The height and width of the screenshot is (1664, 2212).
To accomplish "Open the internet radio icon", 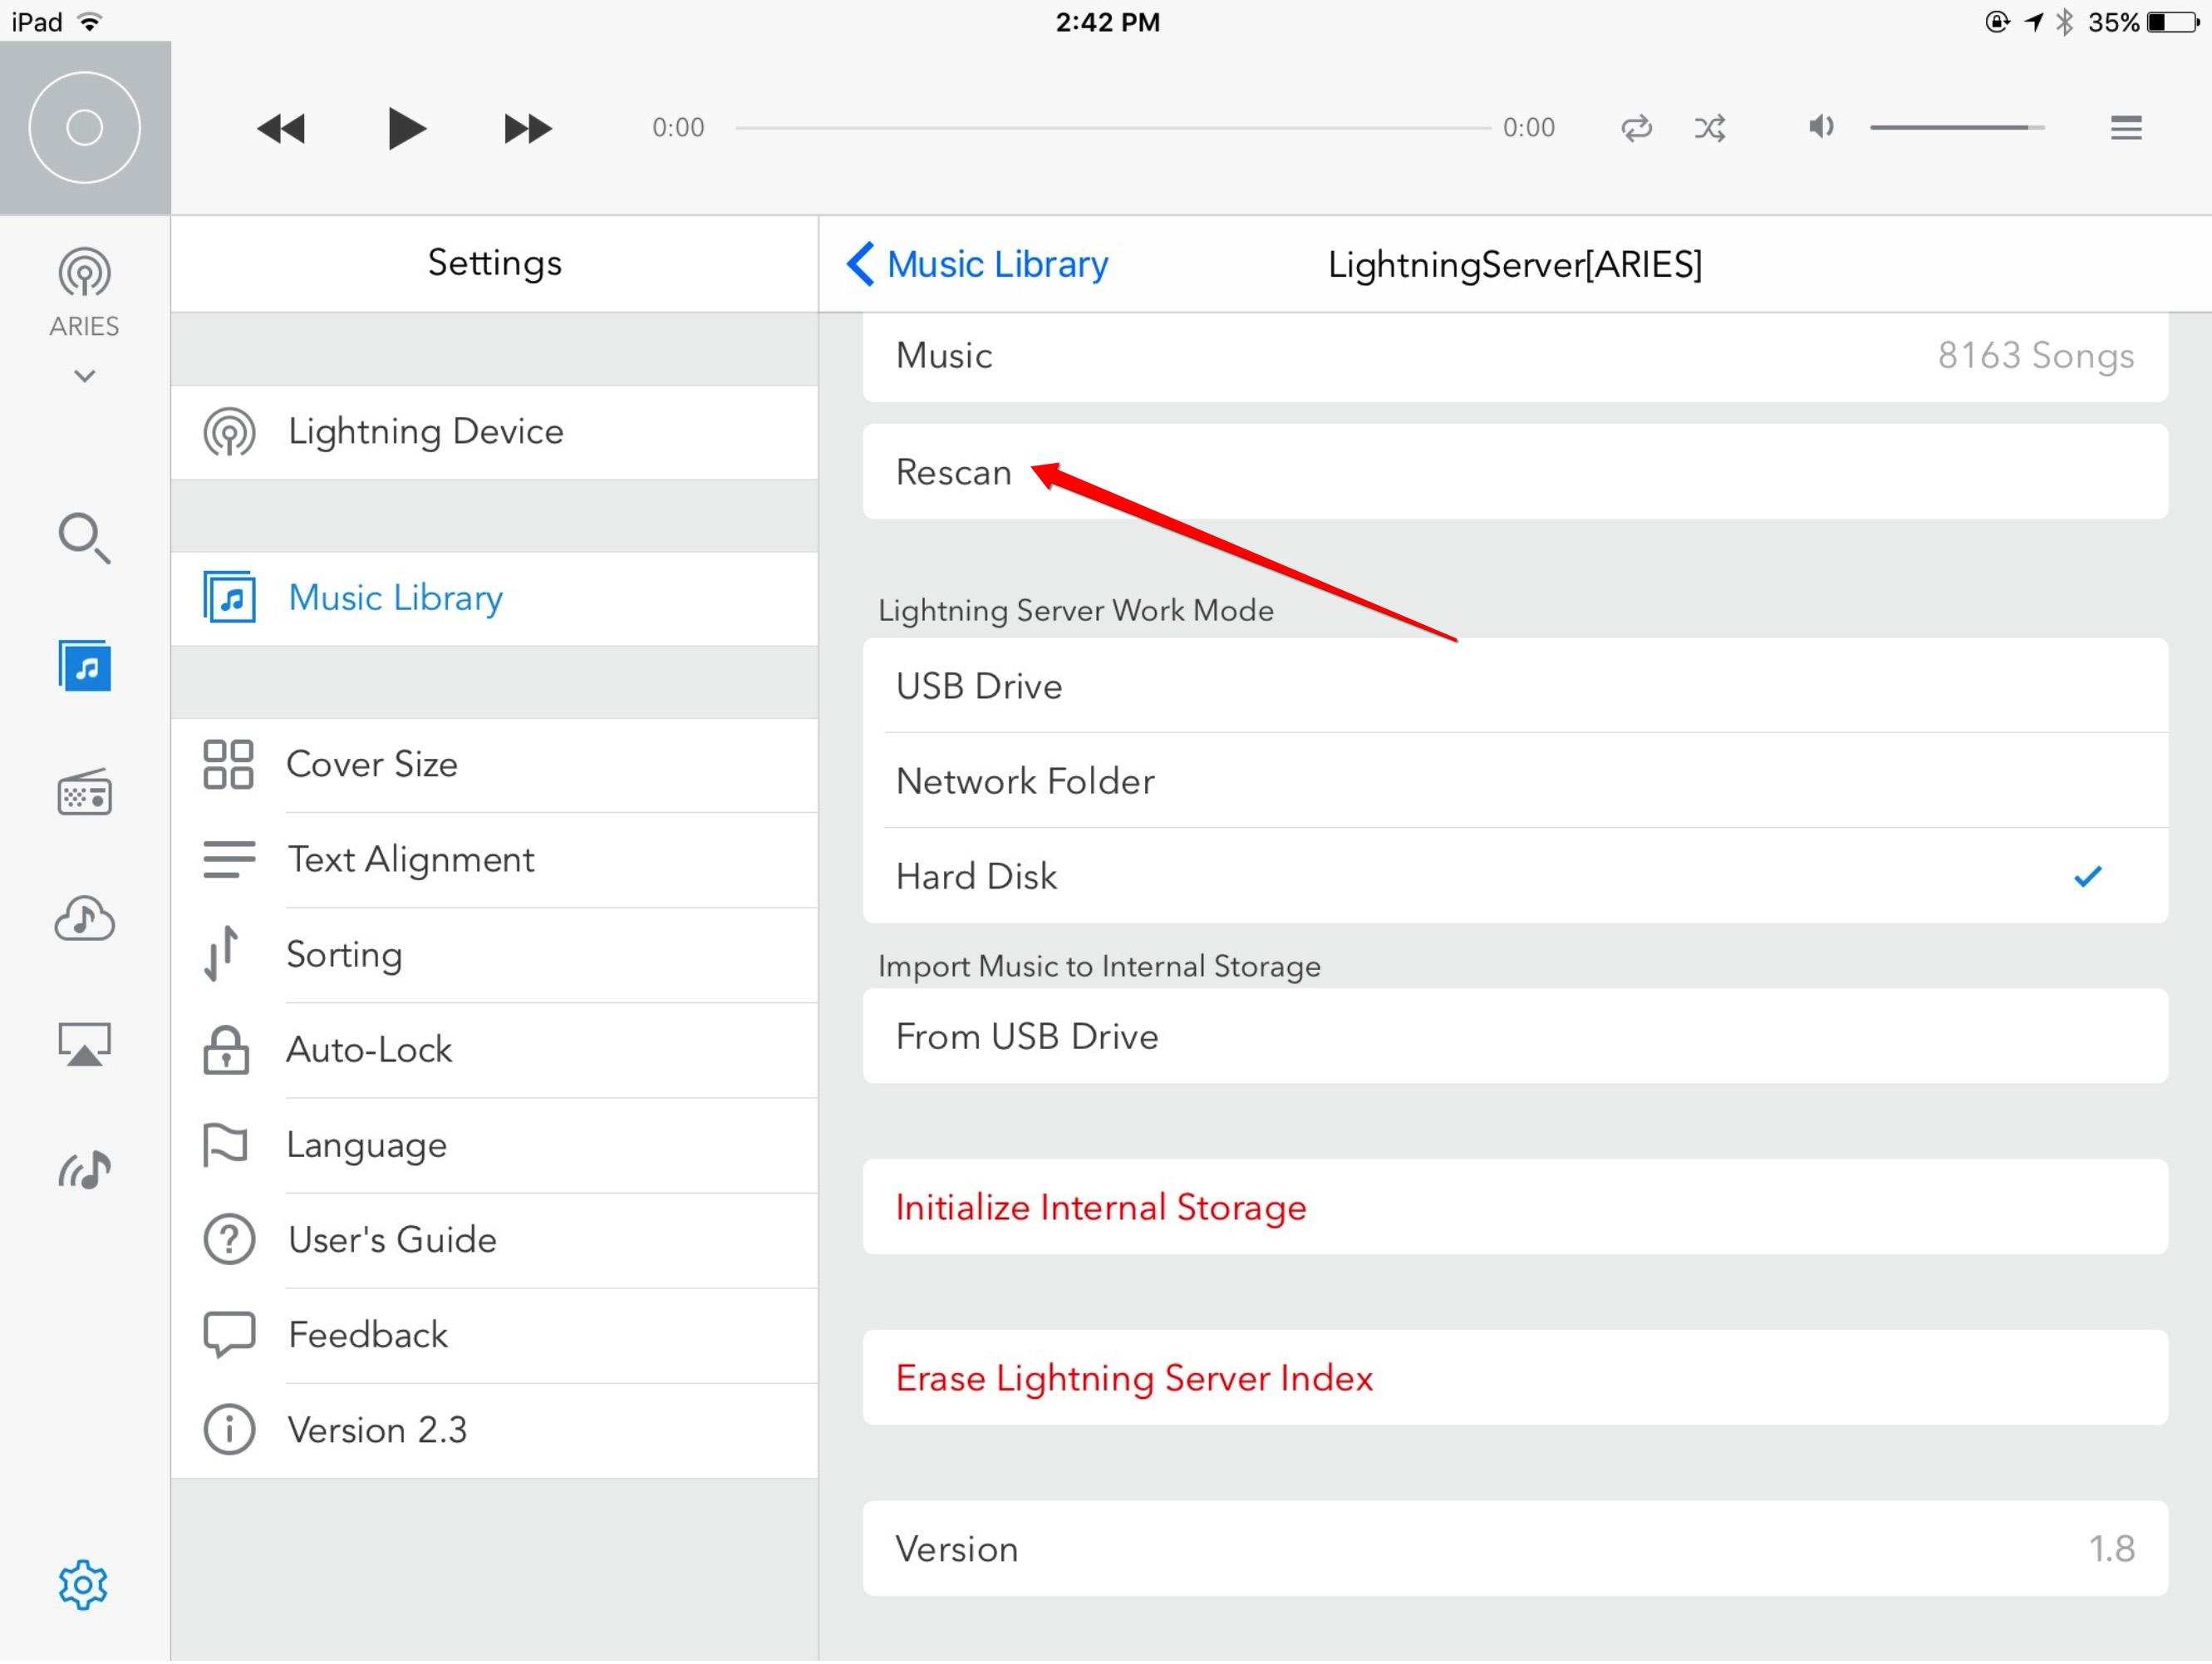I will pos(84,794).
